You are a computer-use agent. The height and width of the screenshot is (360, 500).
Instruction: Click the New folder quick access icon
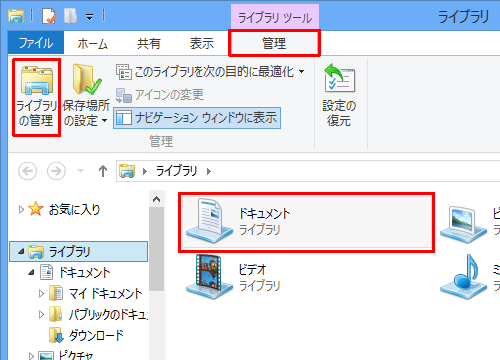[71, 16]
